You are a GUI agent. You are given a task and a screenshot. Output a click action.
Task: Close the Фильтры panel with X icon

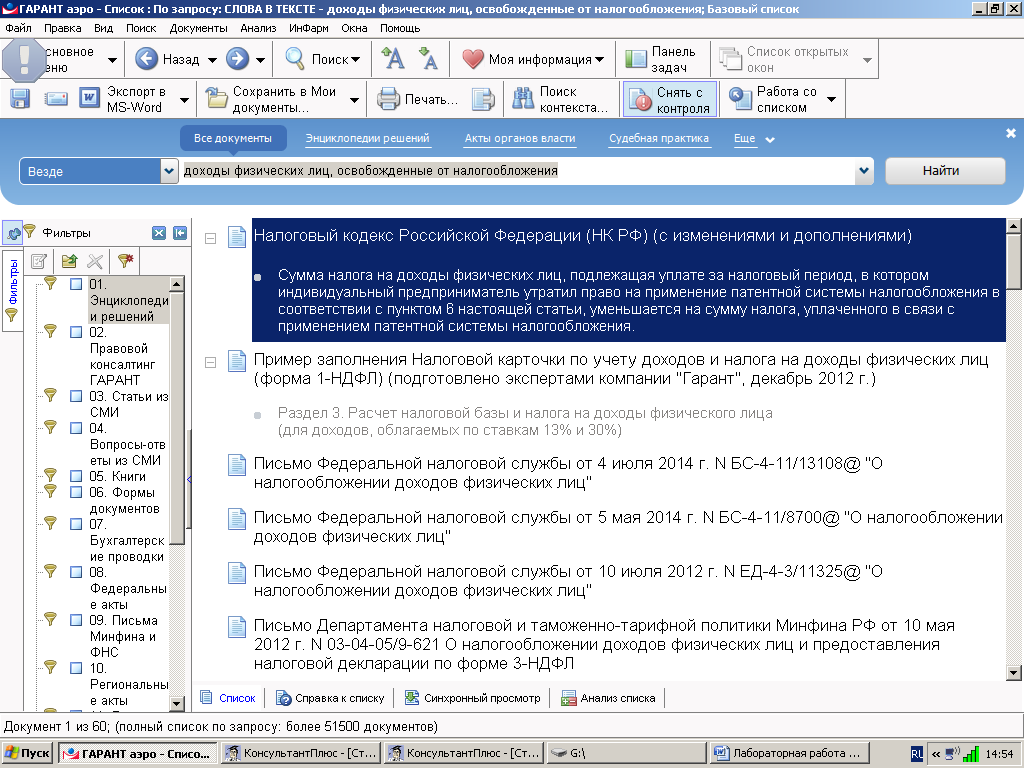(x=159, y=233)
